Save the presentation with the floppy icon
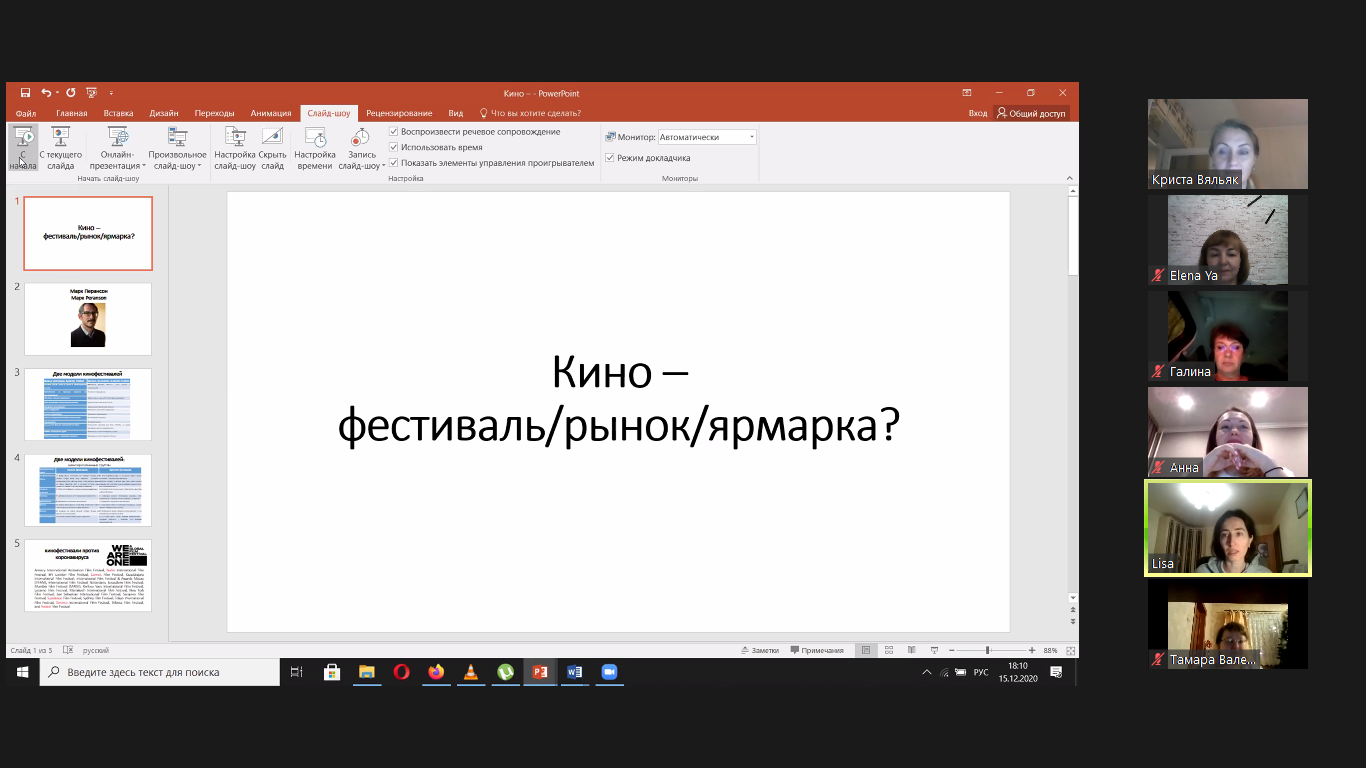The image size is (1366, 768). [26, 93]
